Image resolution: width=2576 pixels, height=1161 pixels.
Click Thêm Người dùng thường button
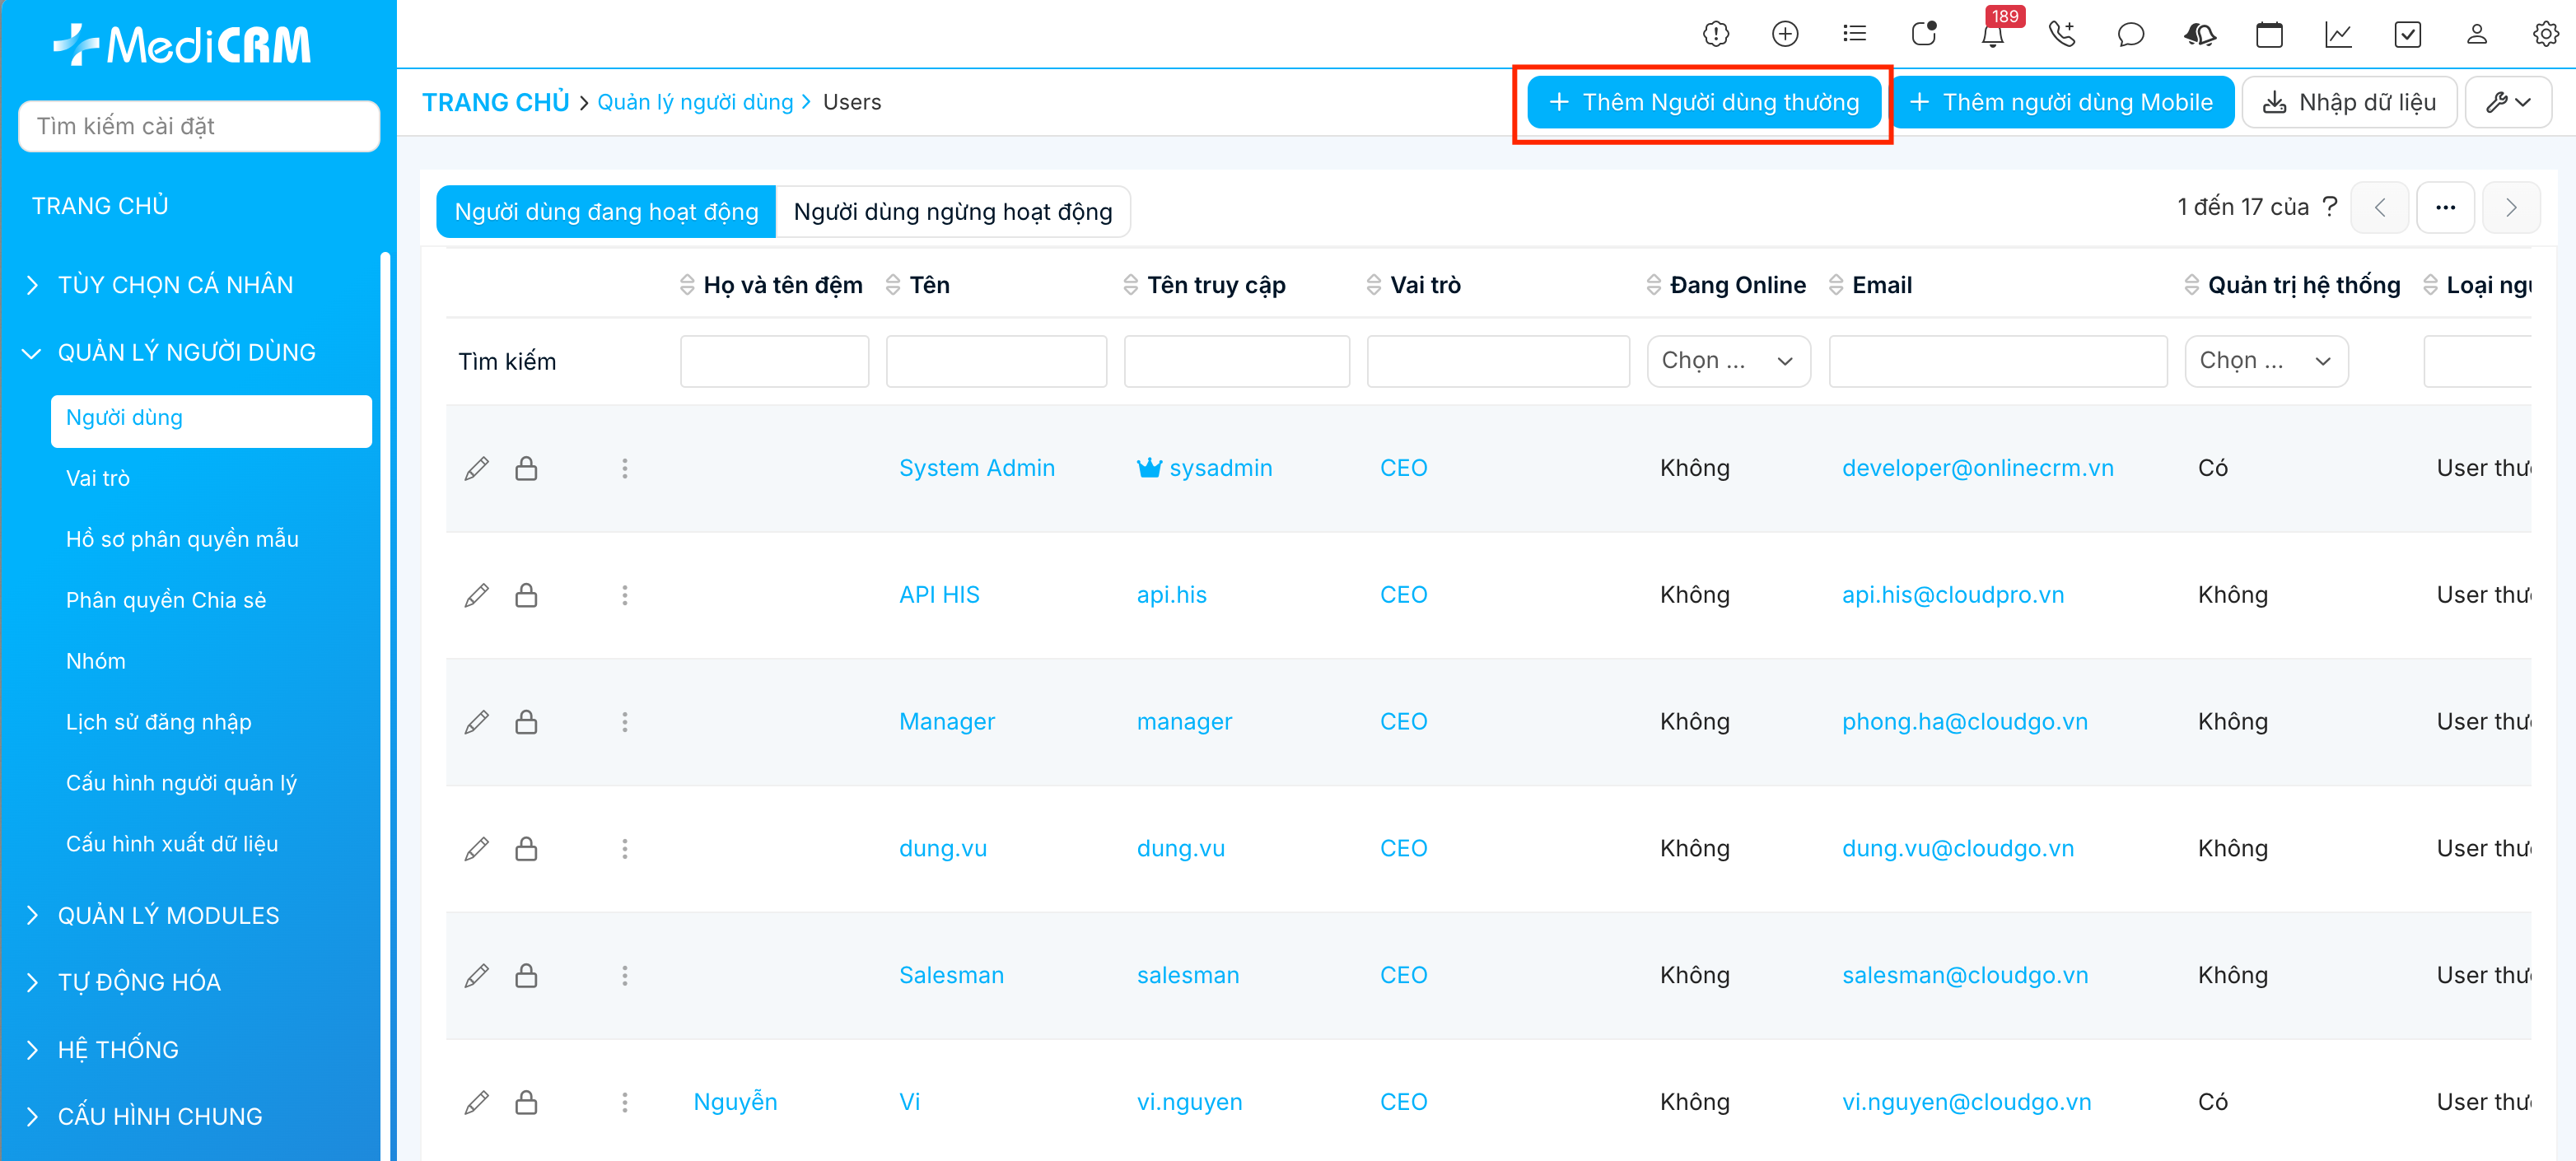point(1704,102)
